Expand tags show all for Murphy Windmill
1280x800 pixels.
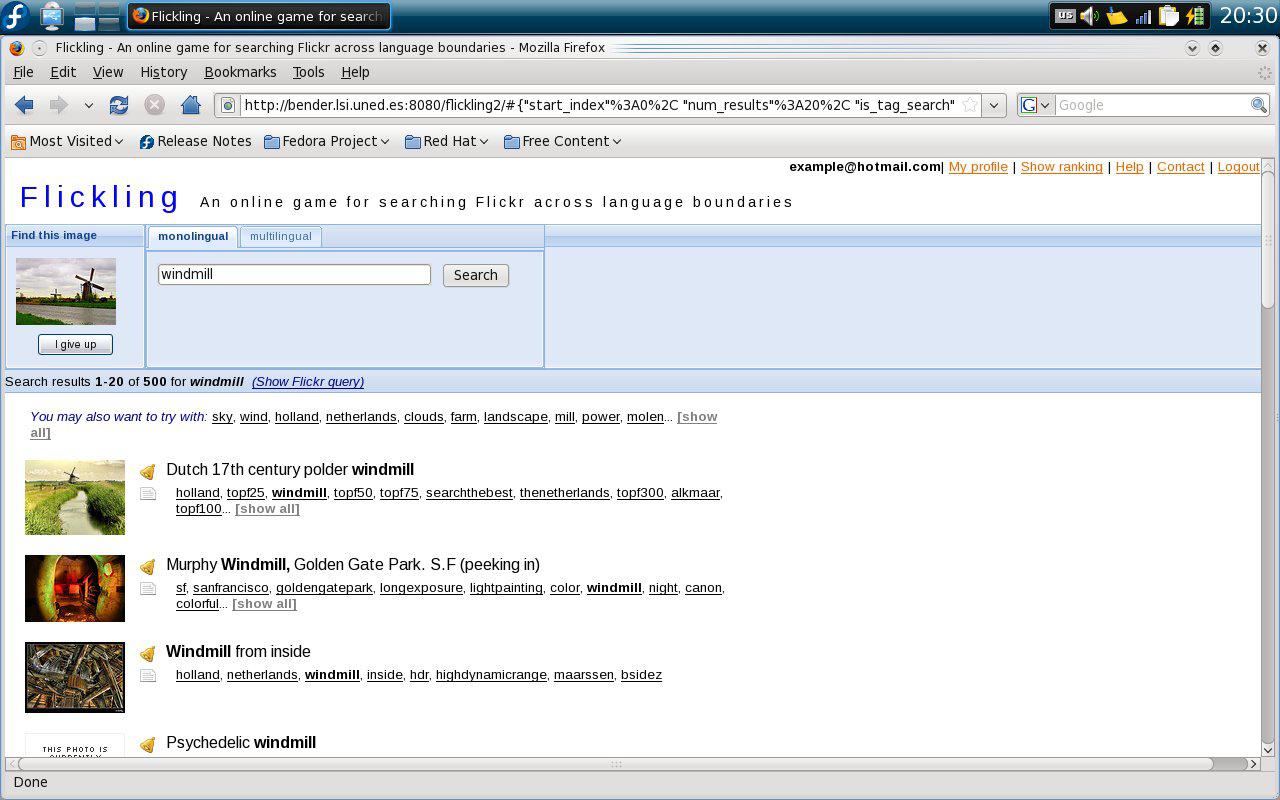[x=264, y=604]
